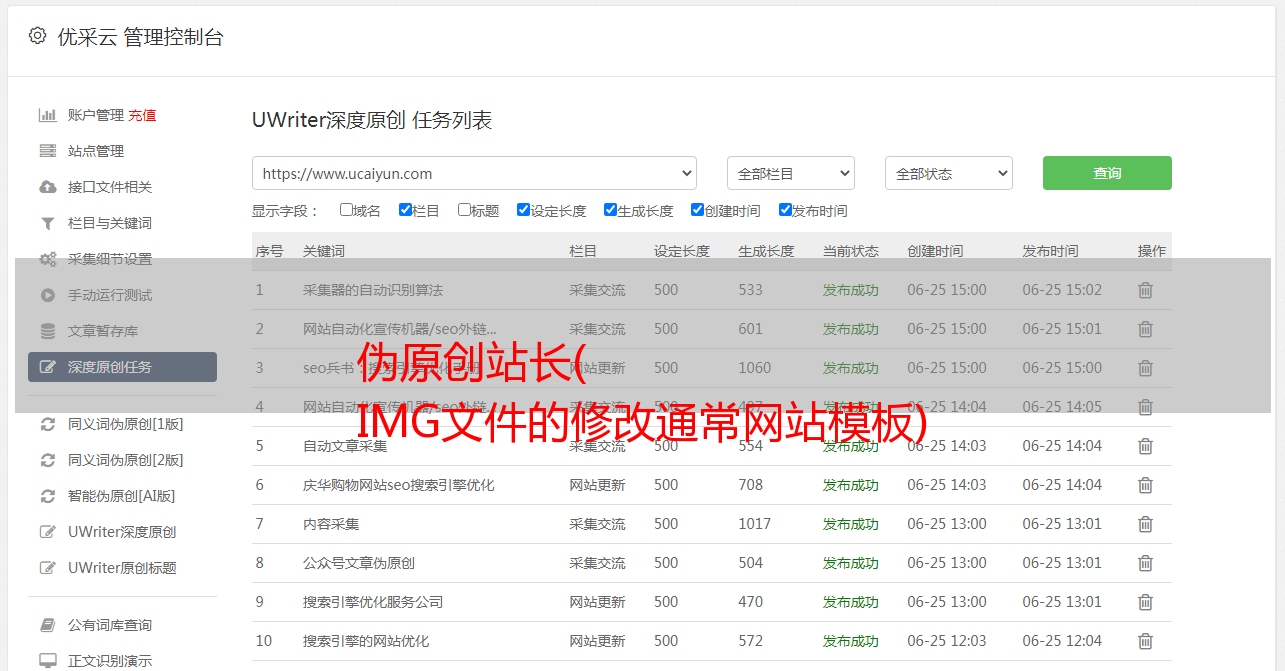Toggle the 标题 display field checkbox

(464, 210)
